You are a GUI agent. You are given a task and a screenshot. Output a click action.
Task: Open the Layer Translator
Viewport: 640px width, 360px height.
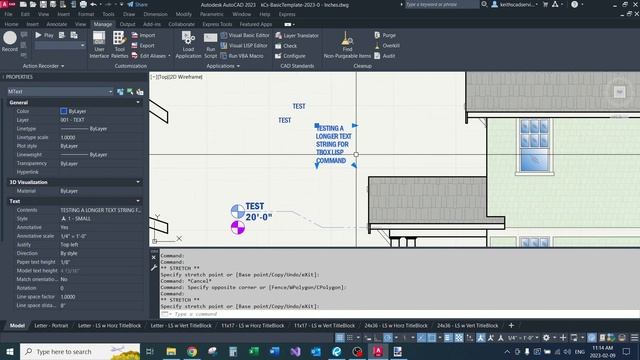tap(297, 36)
